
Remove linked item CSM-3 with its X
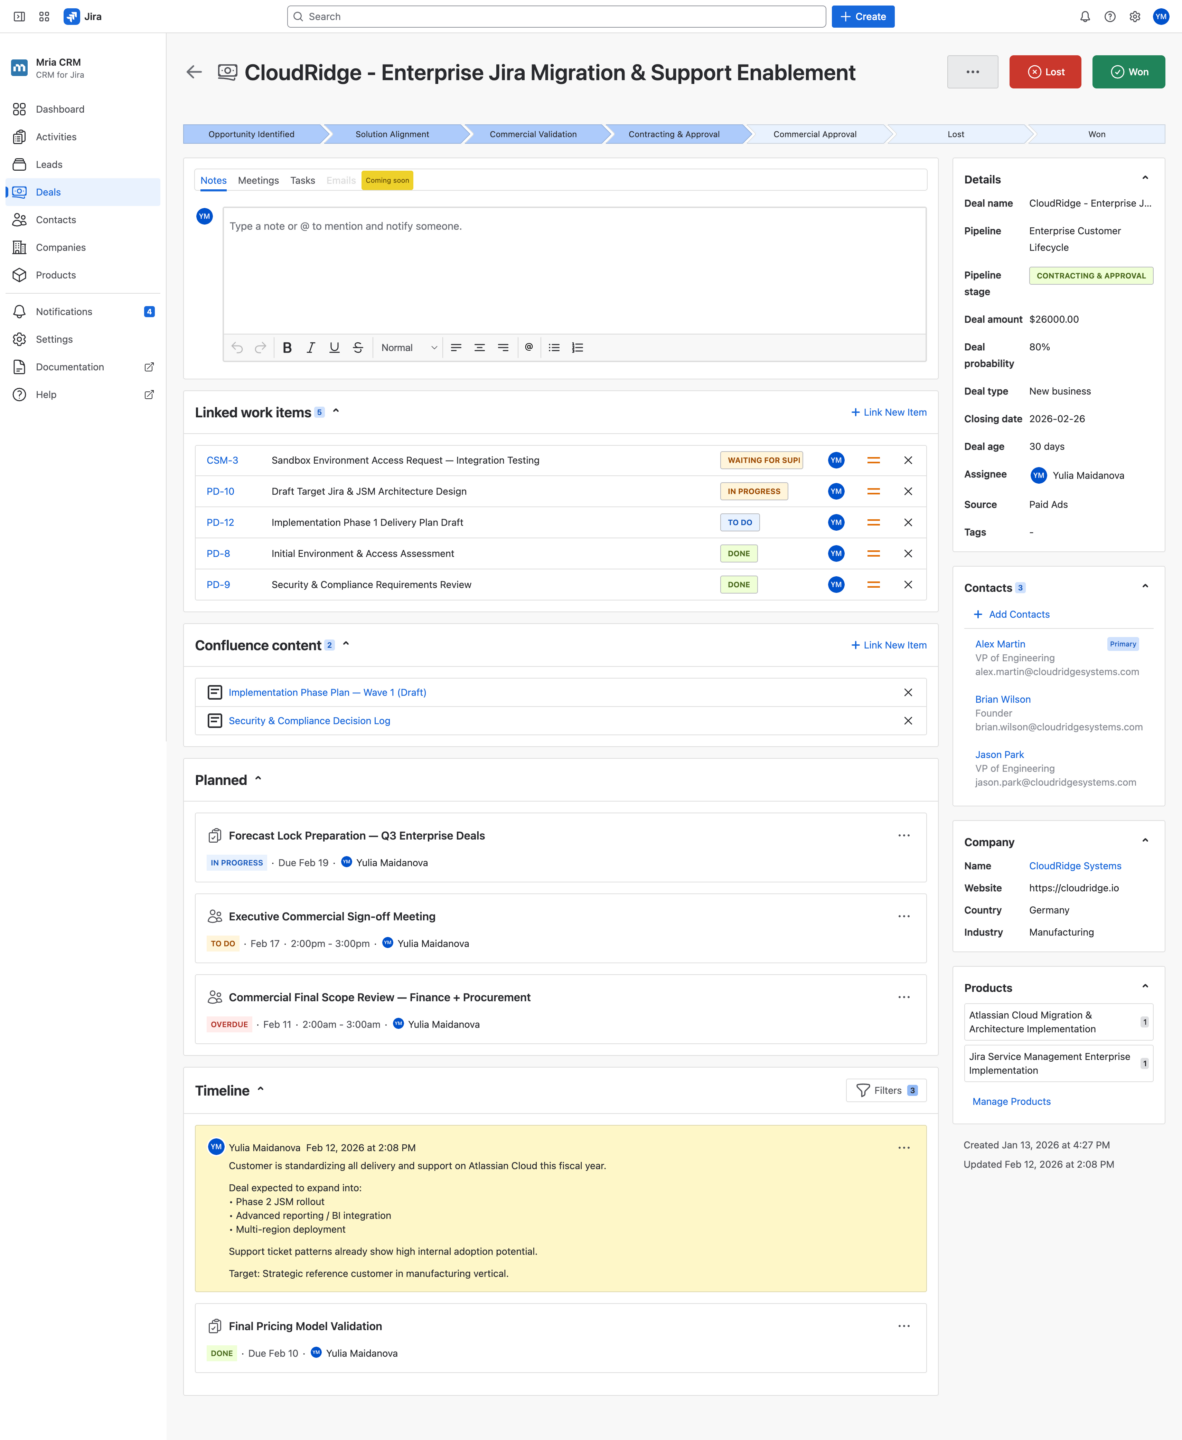[908, 460]
